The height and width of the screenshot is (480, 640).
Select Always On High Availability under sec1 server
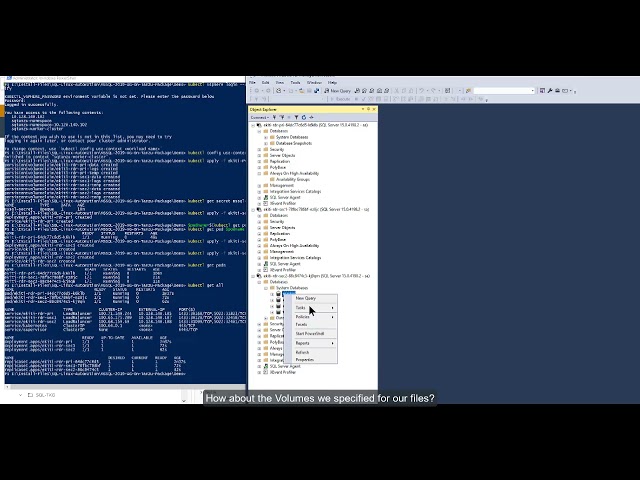pyautogui.click(x=294, y=246)
